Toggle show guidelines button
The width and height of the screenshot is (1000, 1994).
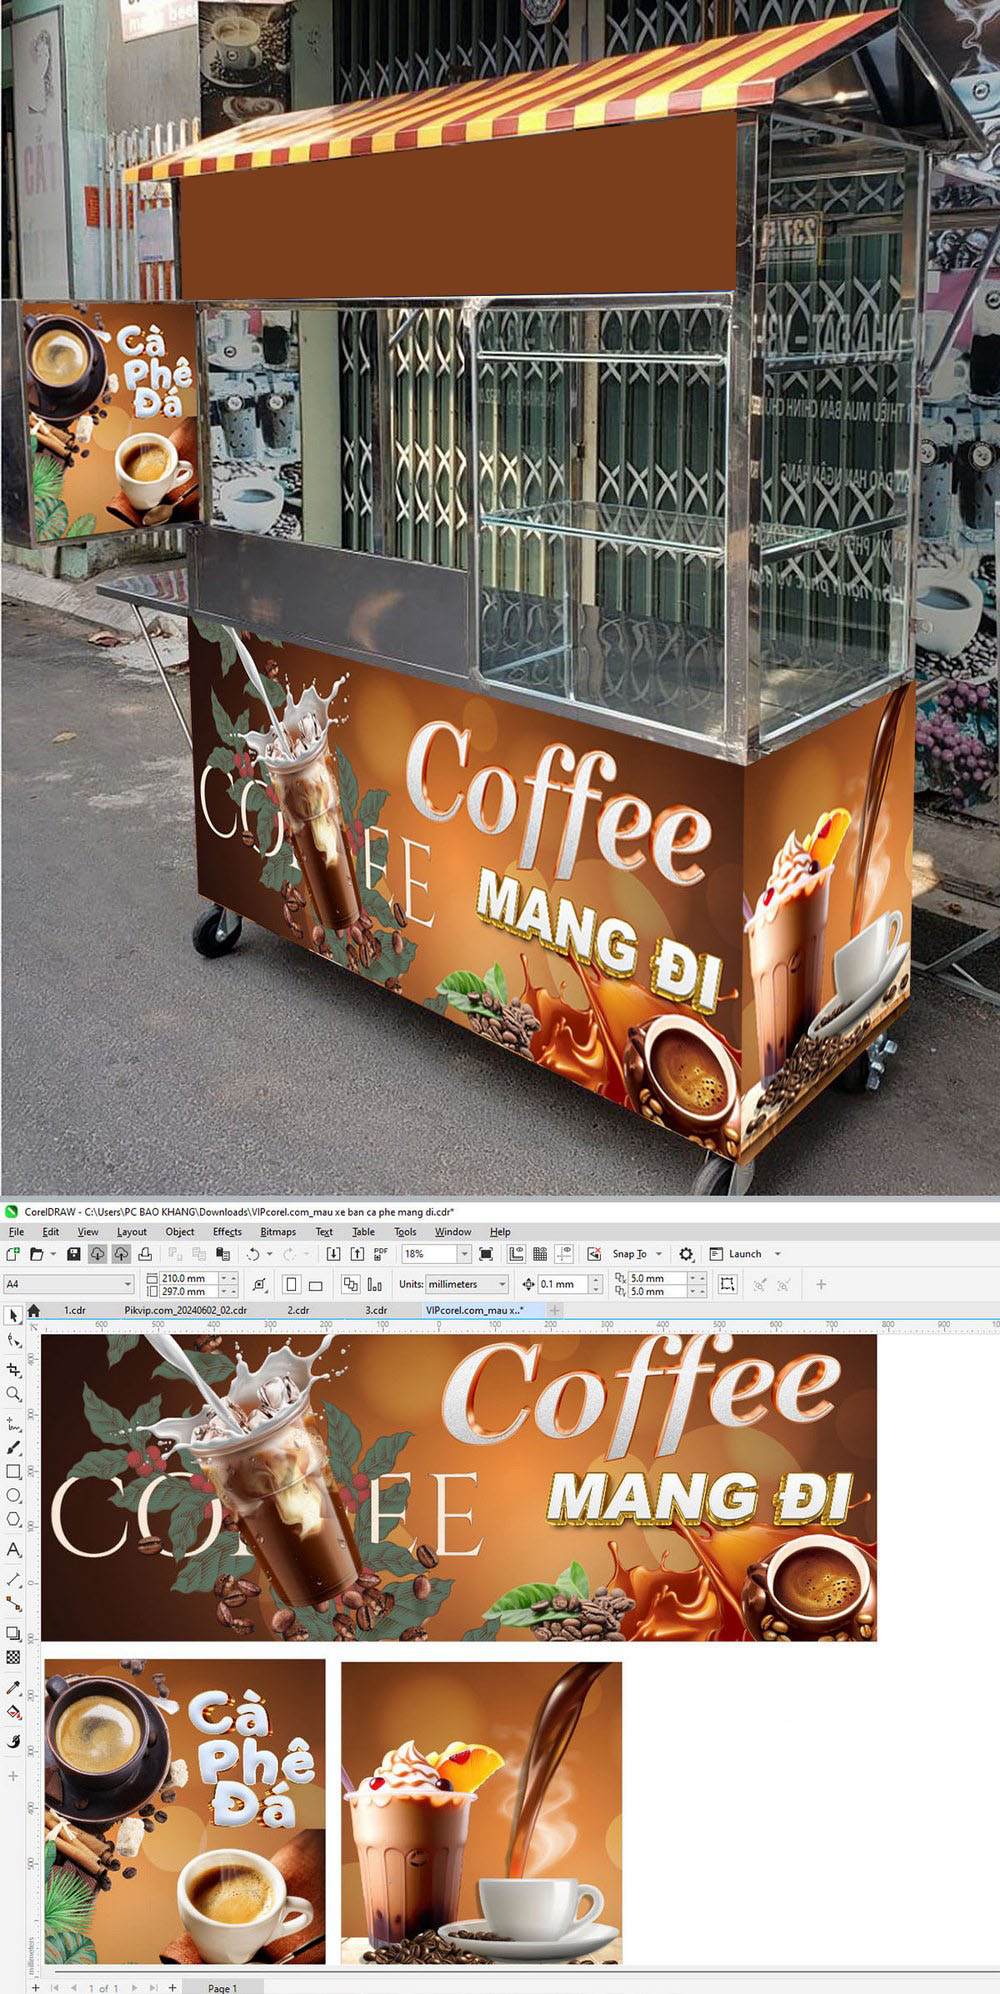tap(564, 1253)
